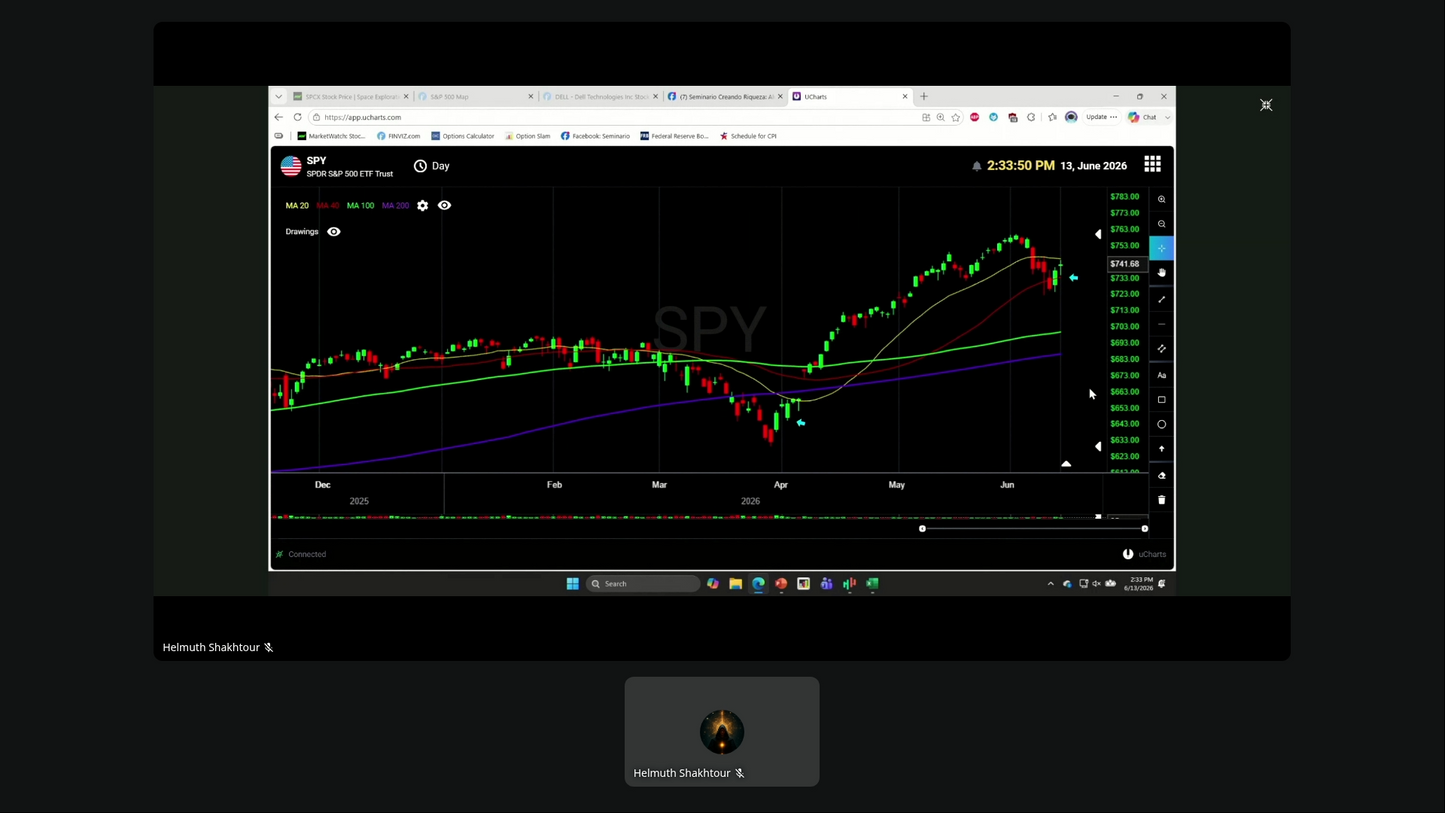
Task: Click the upper price-axis collapse arrow
Action: coord(1098,234)
